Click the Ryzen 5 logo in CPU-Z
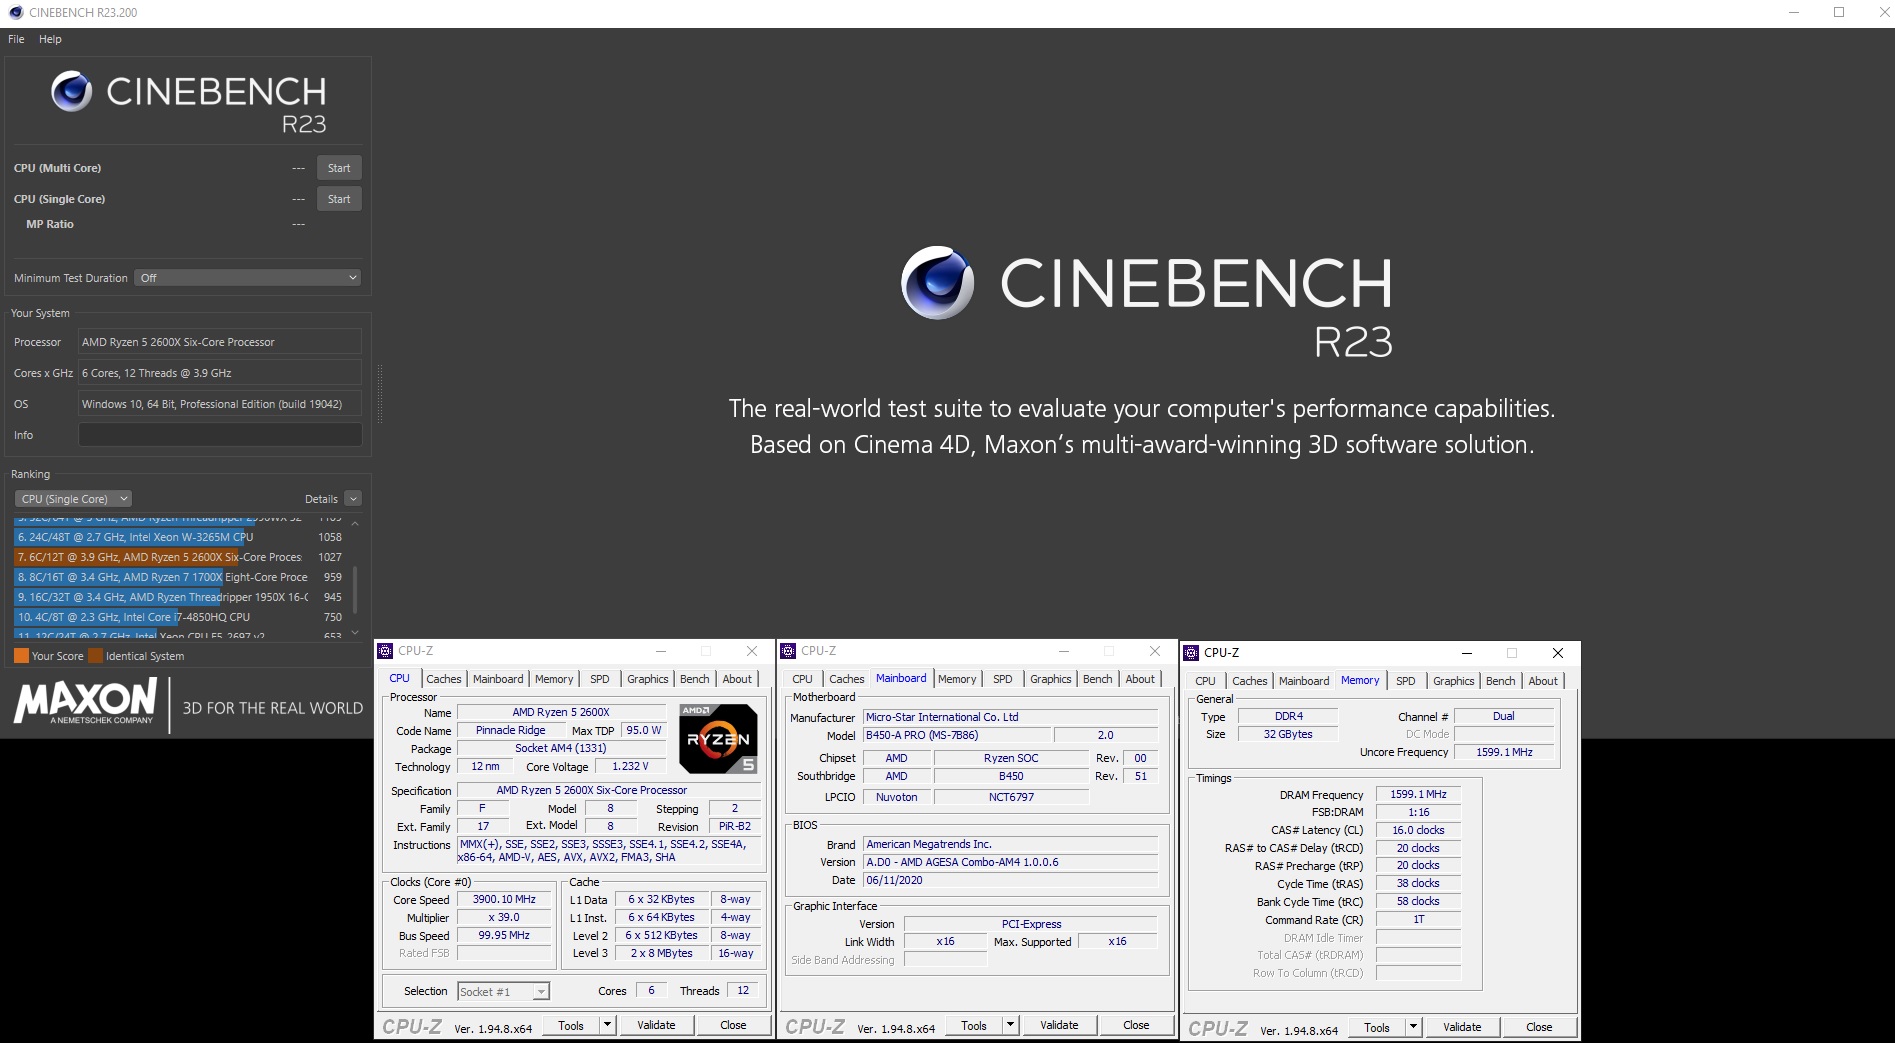Image resolution: width=1895 pixels, height=1043 pixels. click(718, 739)
